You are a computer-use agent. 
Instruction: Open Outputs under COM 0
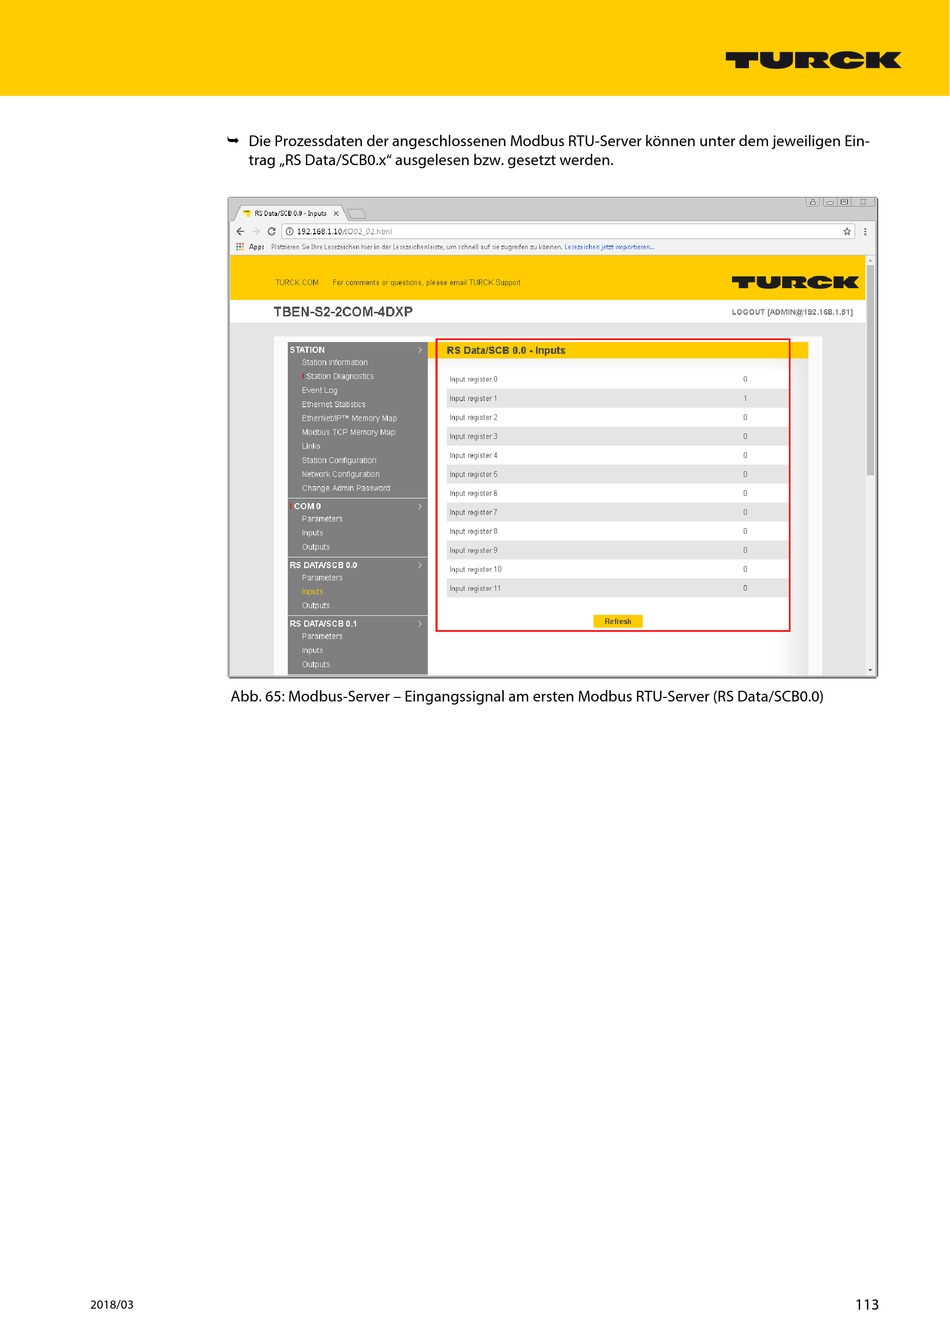pos(316,547)
